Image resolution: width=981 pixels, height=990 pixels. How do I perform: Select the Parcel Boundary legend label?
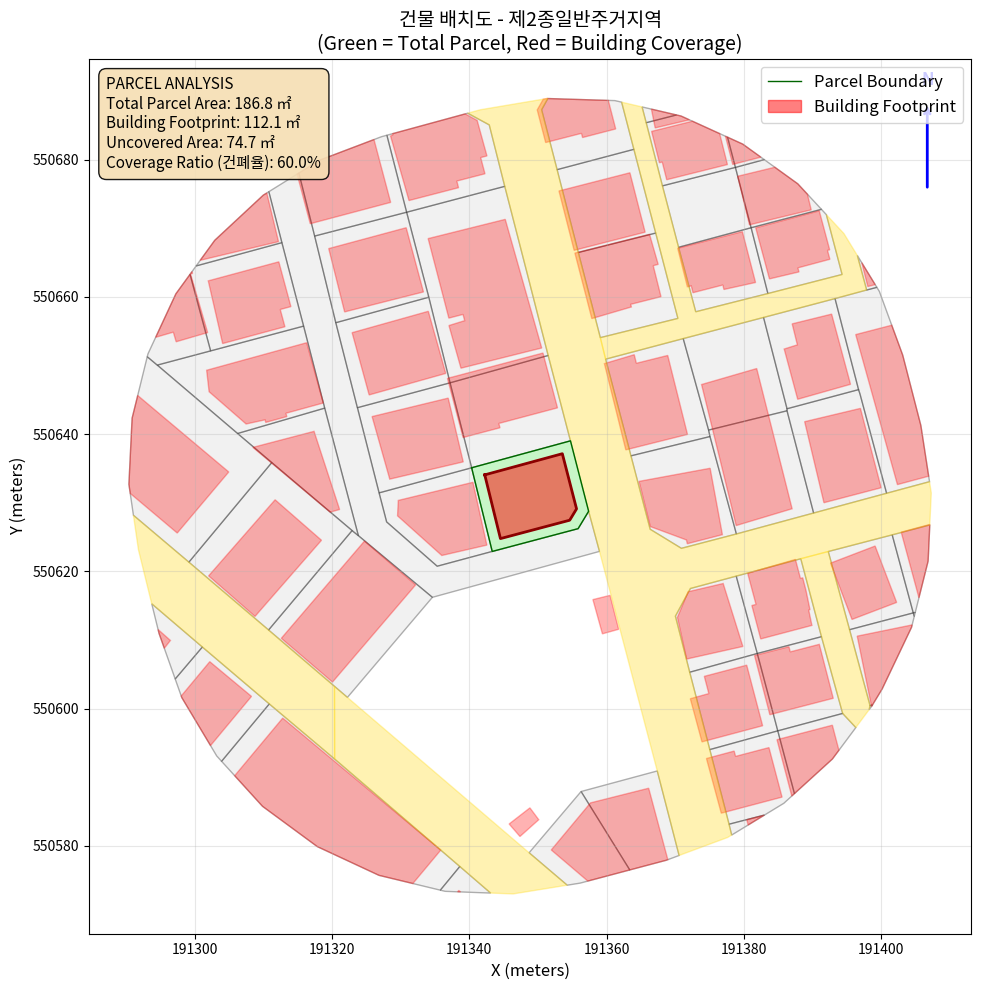tap(877, 81)
